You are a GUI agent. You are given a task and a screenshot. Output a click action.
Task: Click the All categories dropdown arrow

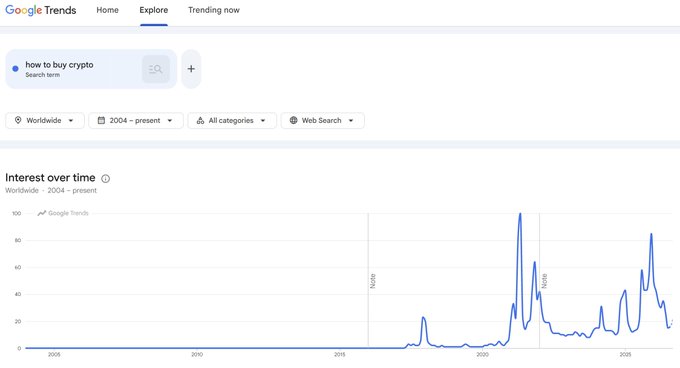pyautogui.click(x=263, y=120)
